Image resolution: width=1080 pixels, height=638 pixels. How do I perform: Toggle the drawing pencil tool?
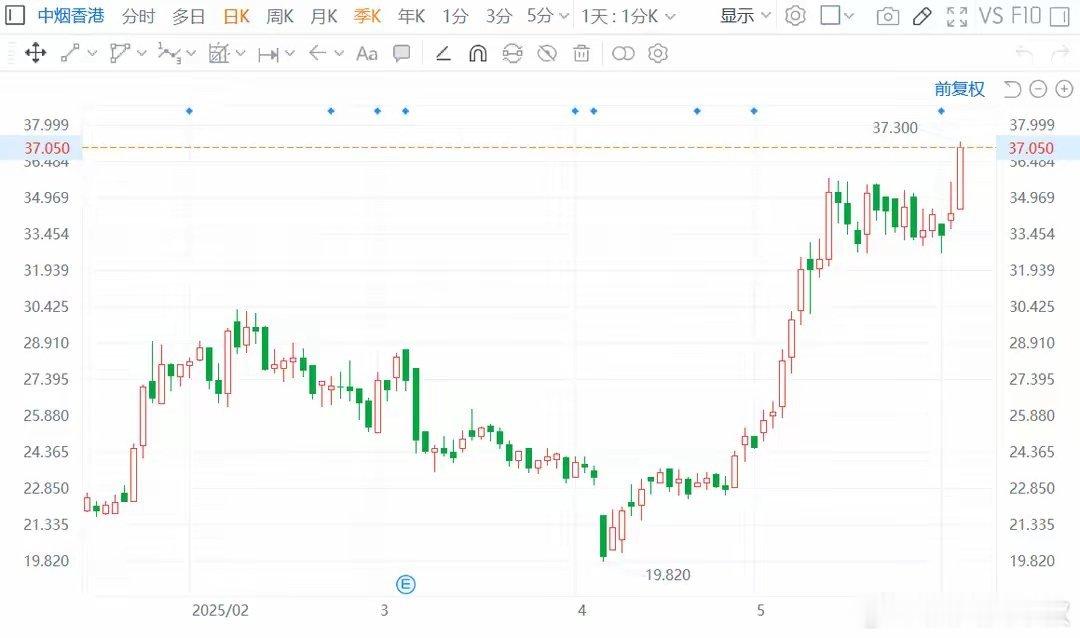922,16
